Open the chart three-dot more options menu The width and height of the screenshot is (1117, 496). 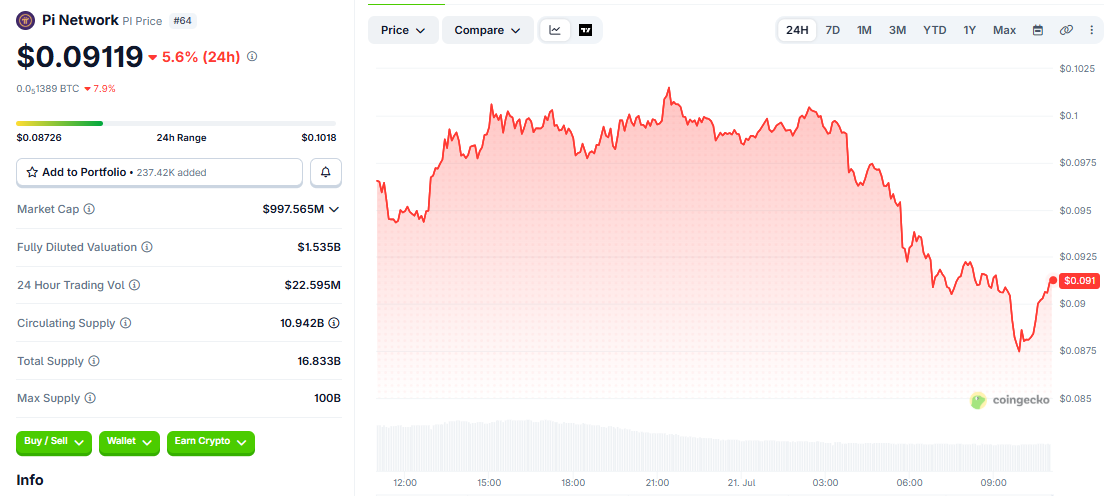(x=1091, y=30)
